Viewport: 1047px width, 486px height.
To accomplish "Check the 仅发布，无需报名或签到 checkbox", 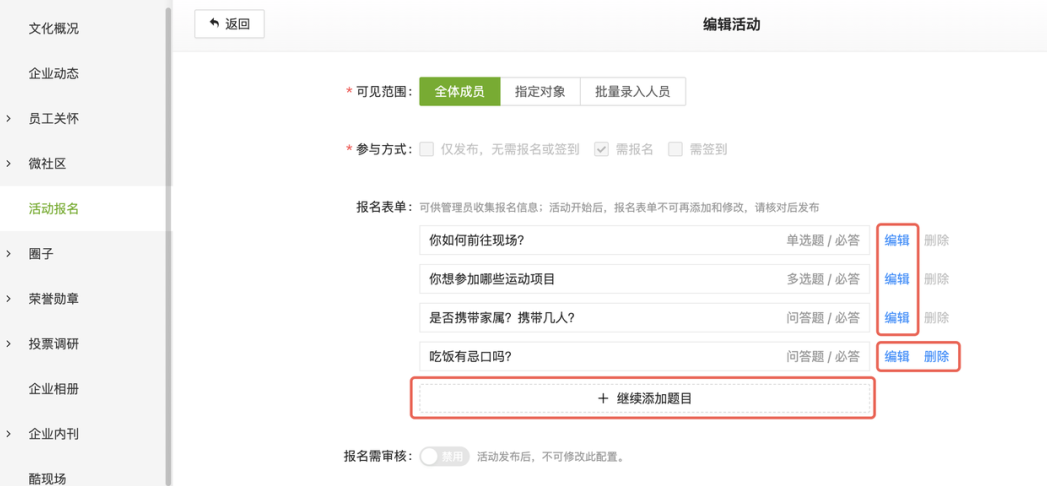I will pyautogui.click(x=427, y=150).
